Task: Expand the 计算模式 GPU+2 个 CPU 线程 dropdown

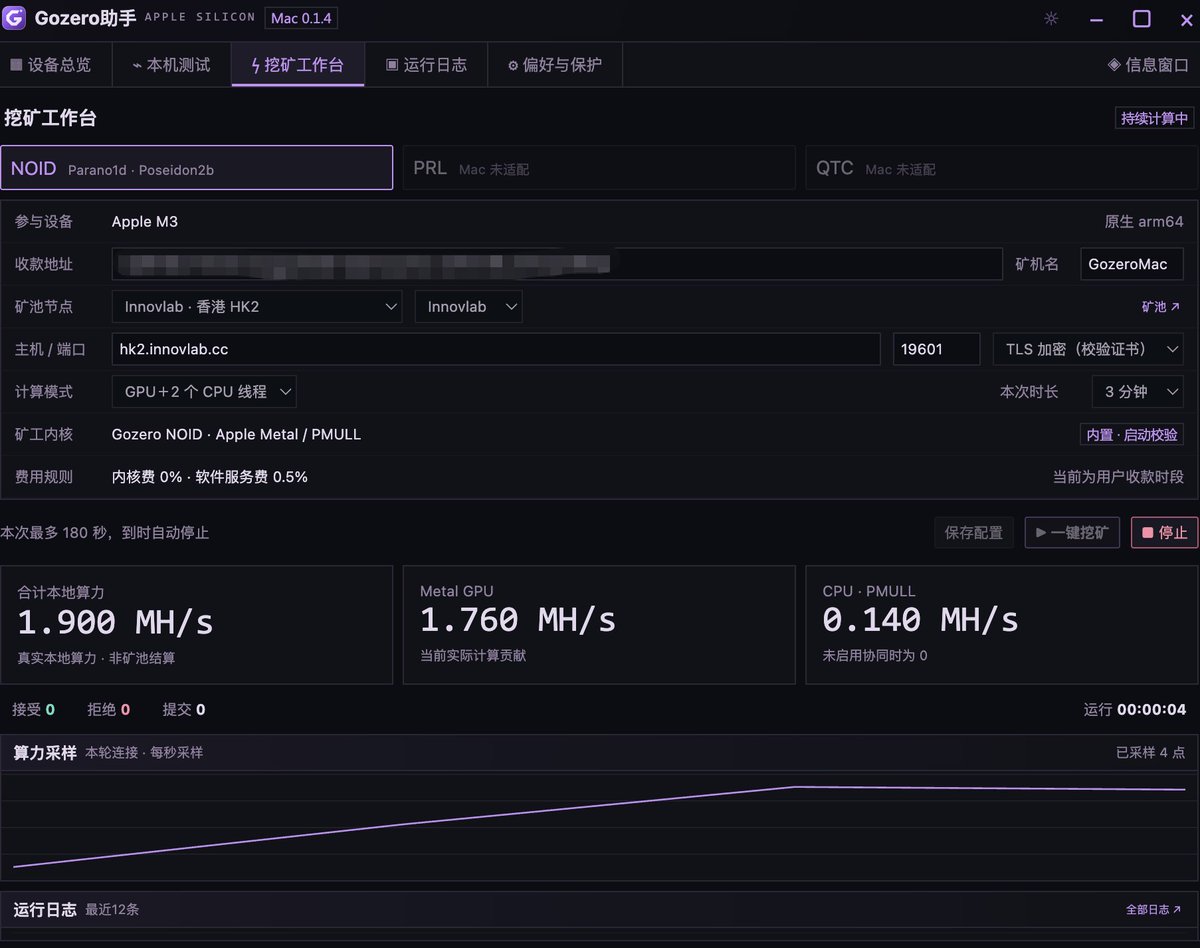Action: pos(204,392)
